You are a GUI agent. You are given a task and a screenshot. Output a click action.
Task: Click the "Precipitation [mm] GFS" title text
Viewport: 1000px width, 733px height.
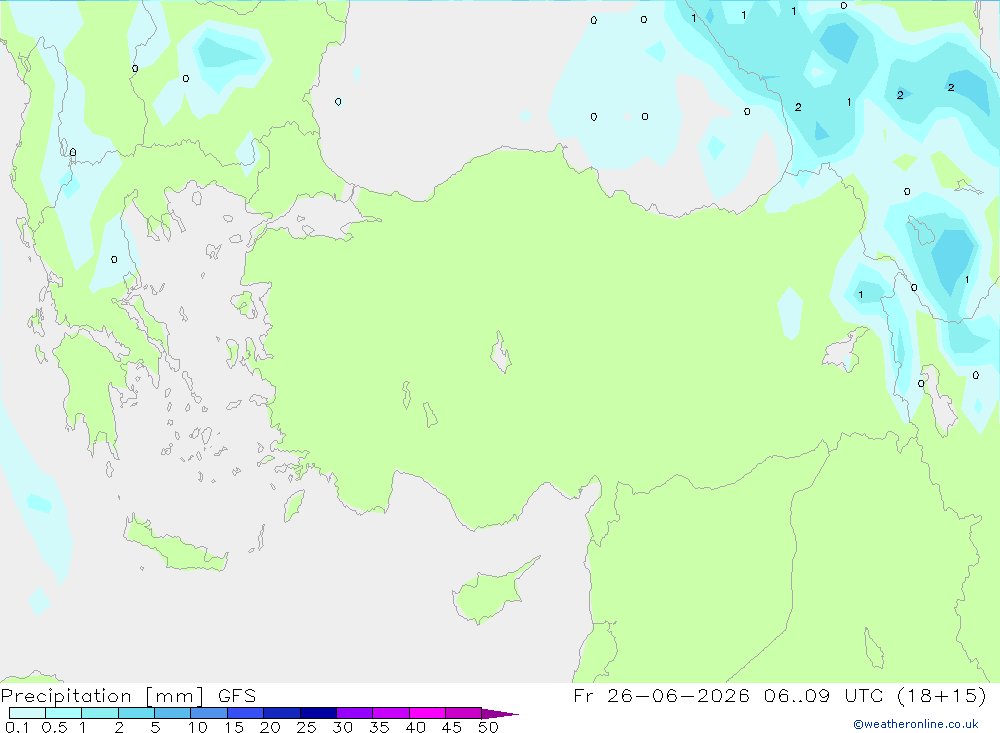128,696
